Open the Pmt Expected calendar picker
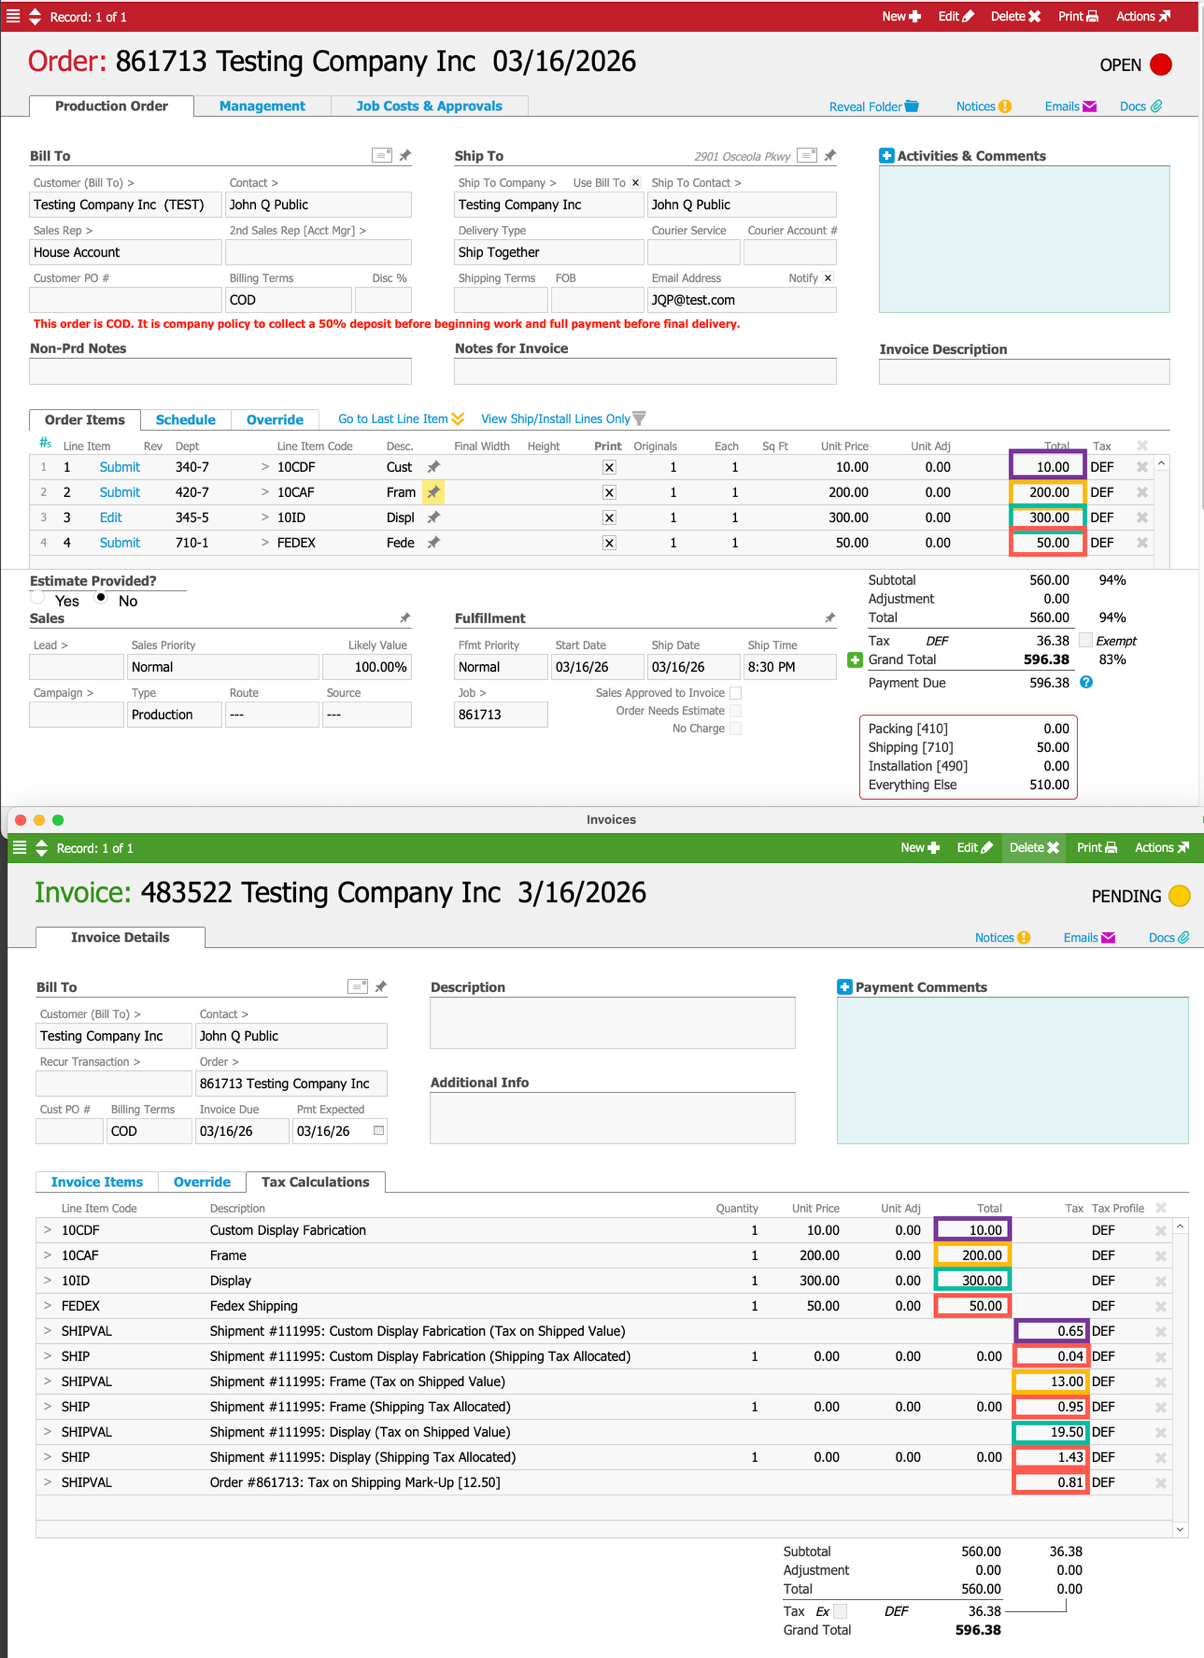The width and height of the screenshot is (1204, 1658). [x=378, y=1131]
